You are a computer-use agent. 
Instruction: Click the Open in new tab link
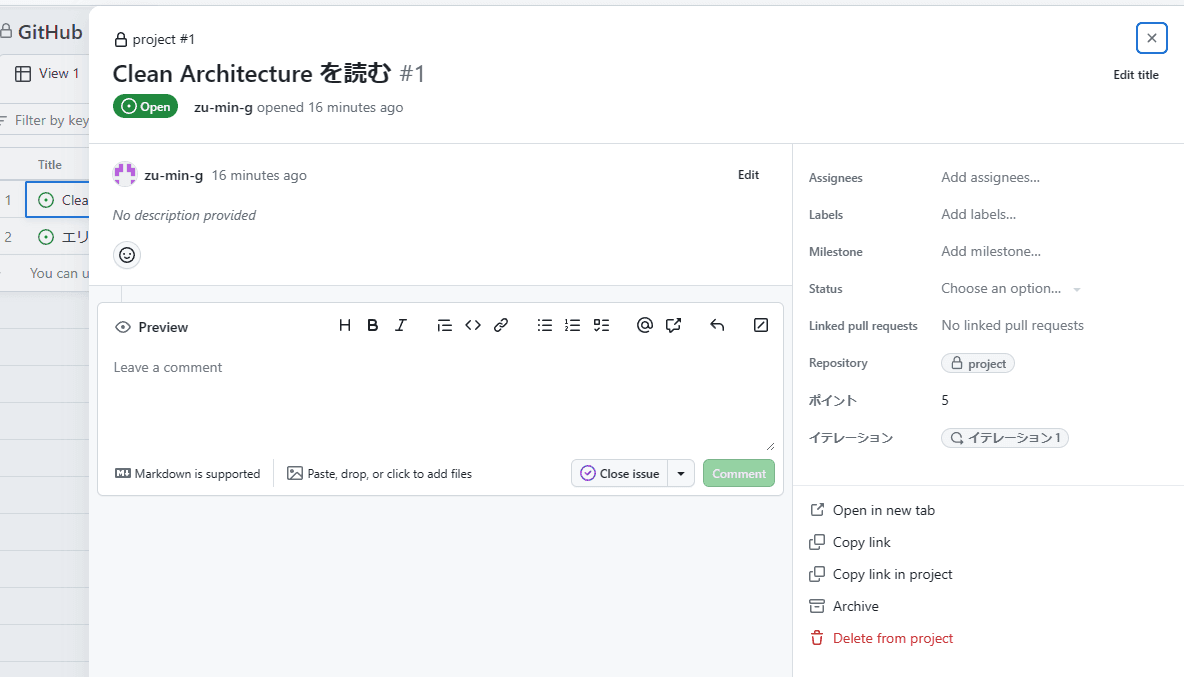(x=883, y=510)
